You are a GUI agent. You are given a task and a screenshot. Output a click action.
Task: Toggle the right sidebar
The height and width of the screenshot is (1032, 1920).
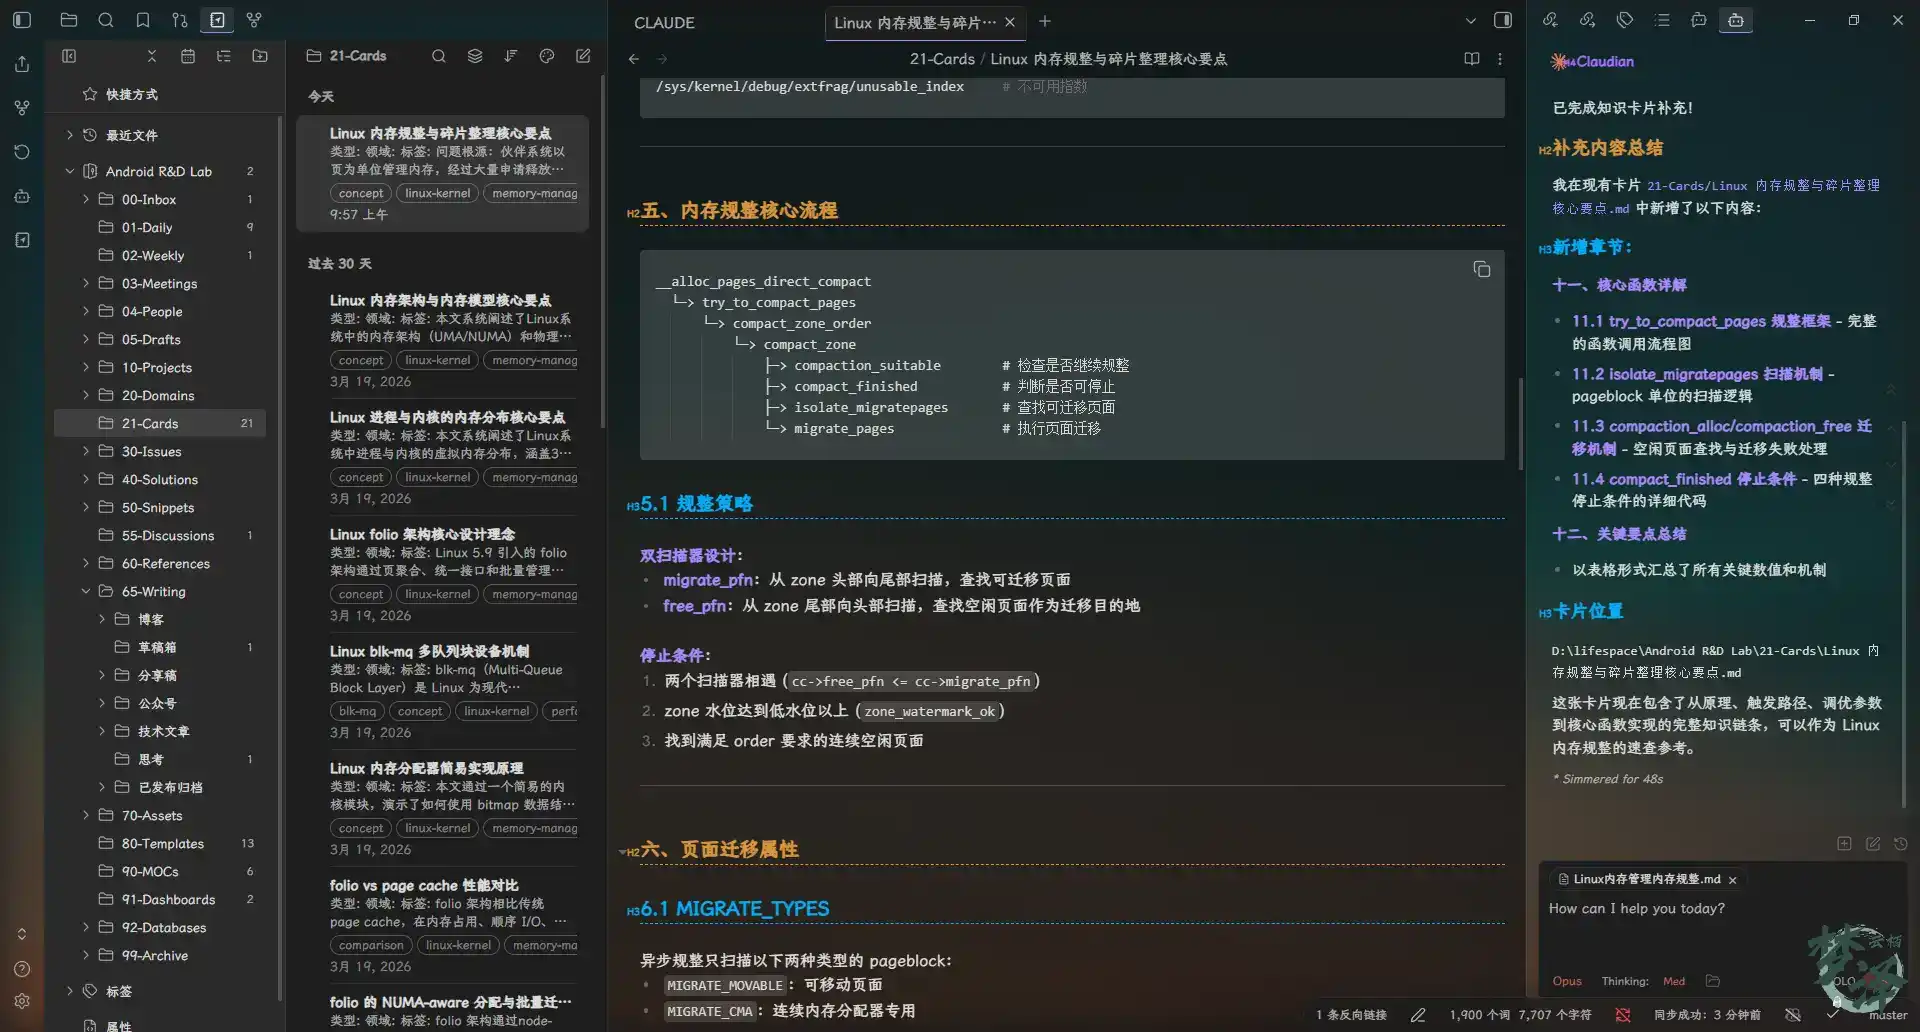pyautogui.click(x=1502, y=20)
